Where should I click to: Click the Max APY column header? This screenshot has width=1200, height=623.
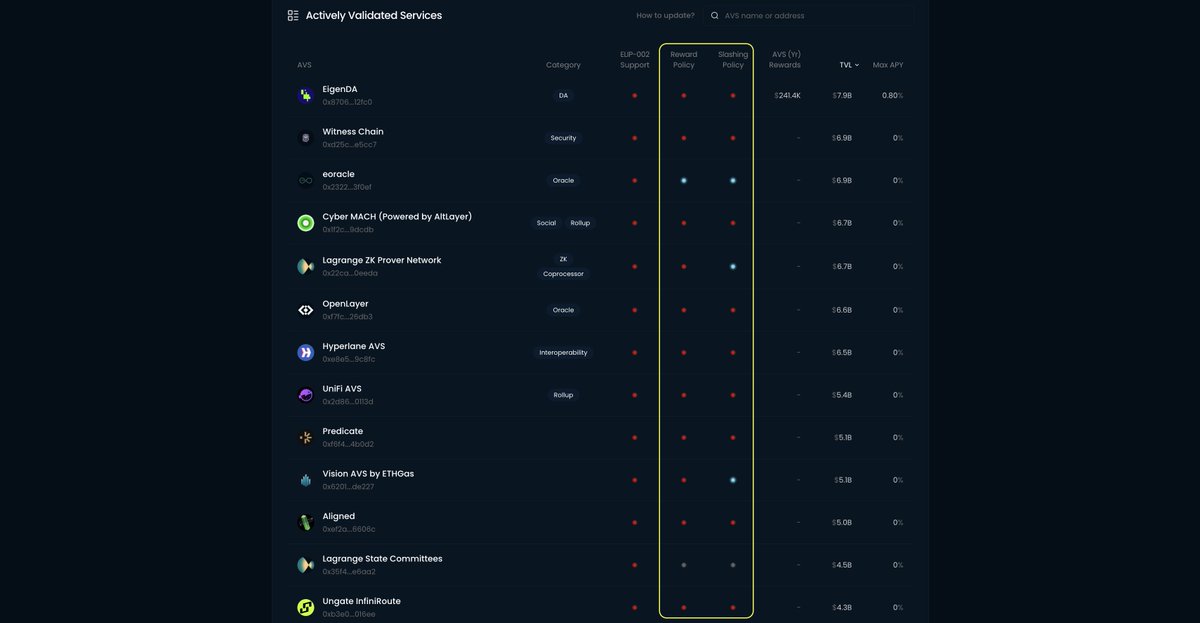click(888, 65)
